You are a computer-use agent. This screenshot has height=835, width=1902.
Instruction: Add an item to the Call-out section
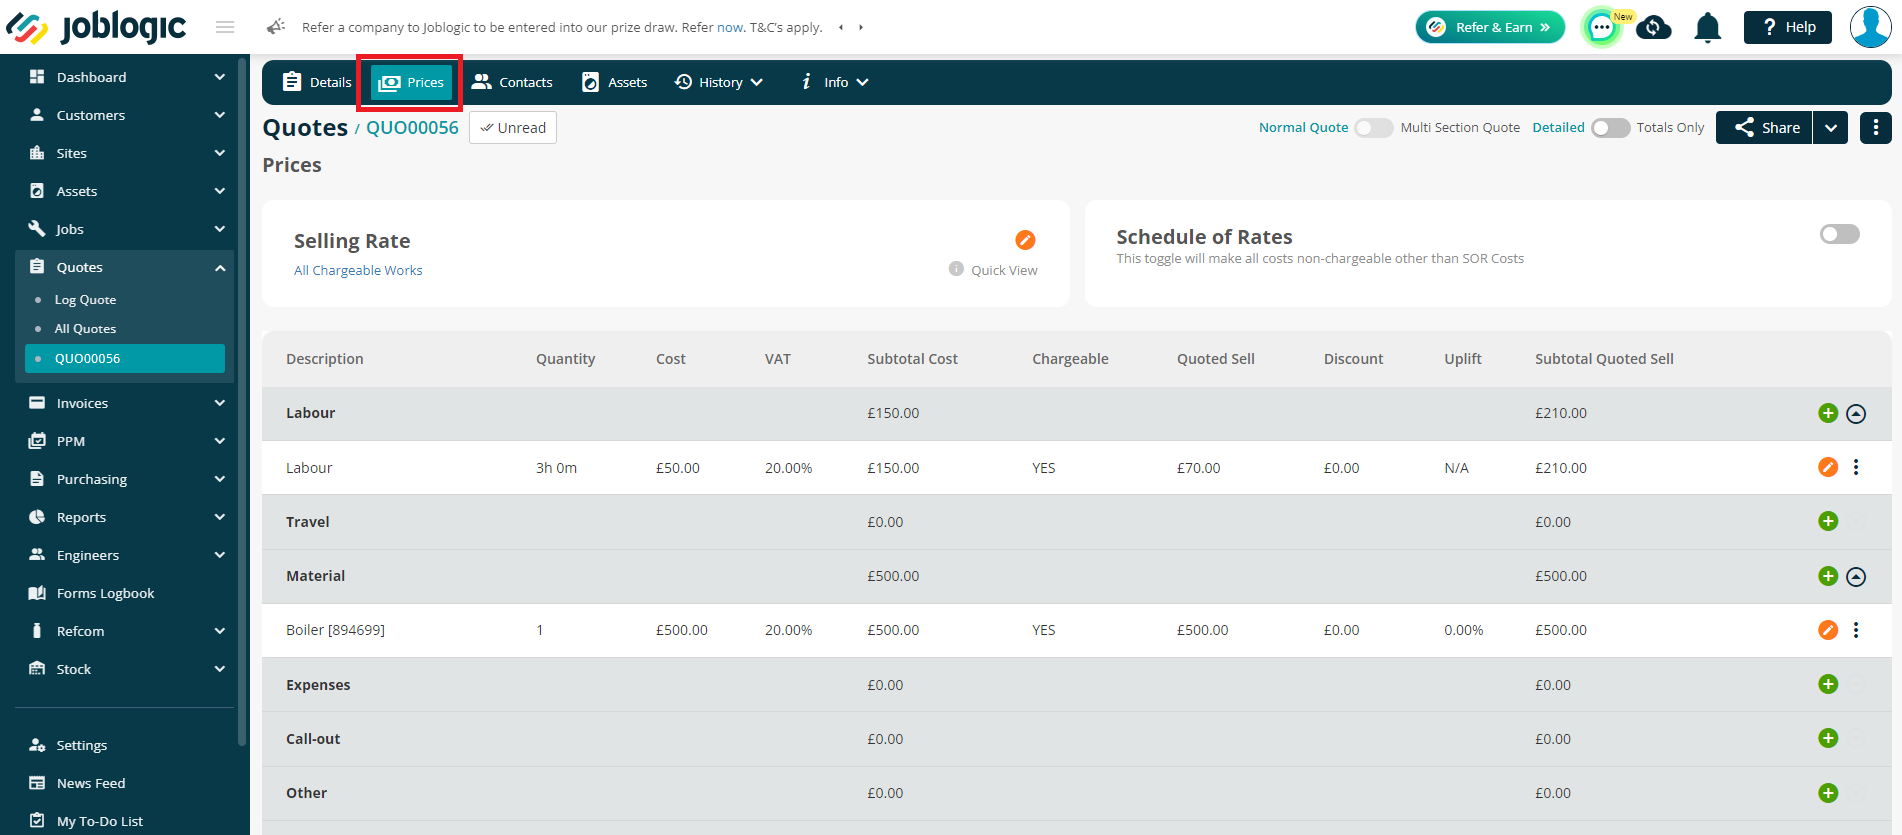(1828, 738)
